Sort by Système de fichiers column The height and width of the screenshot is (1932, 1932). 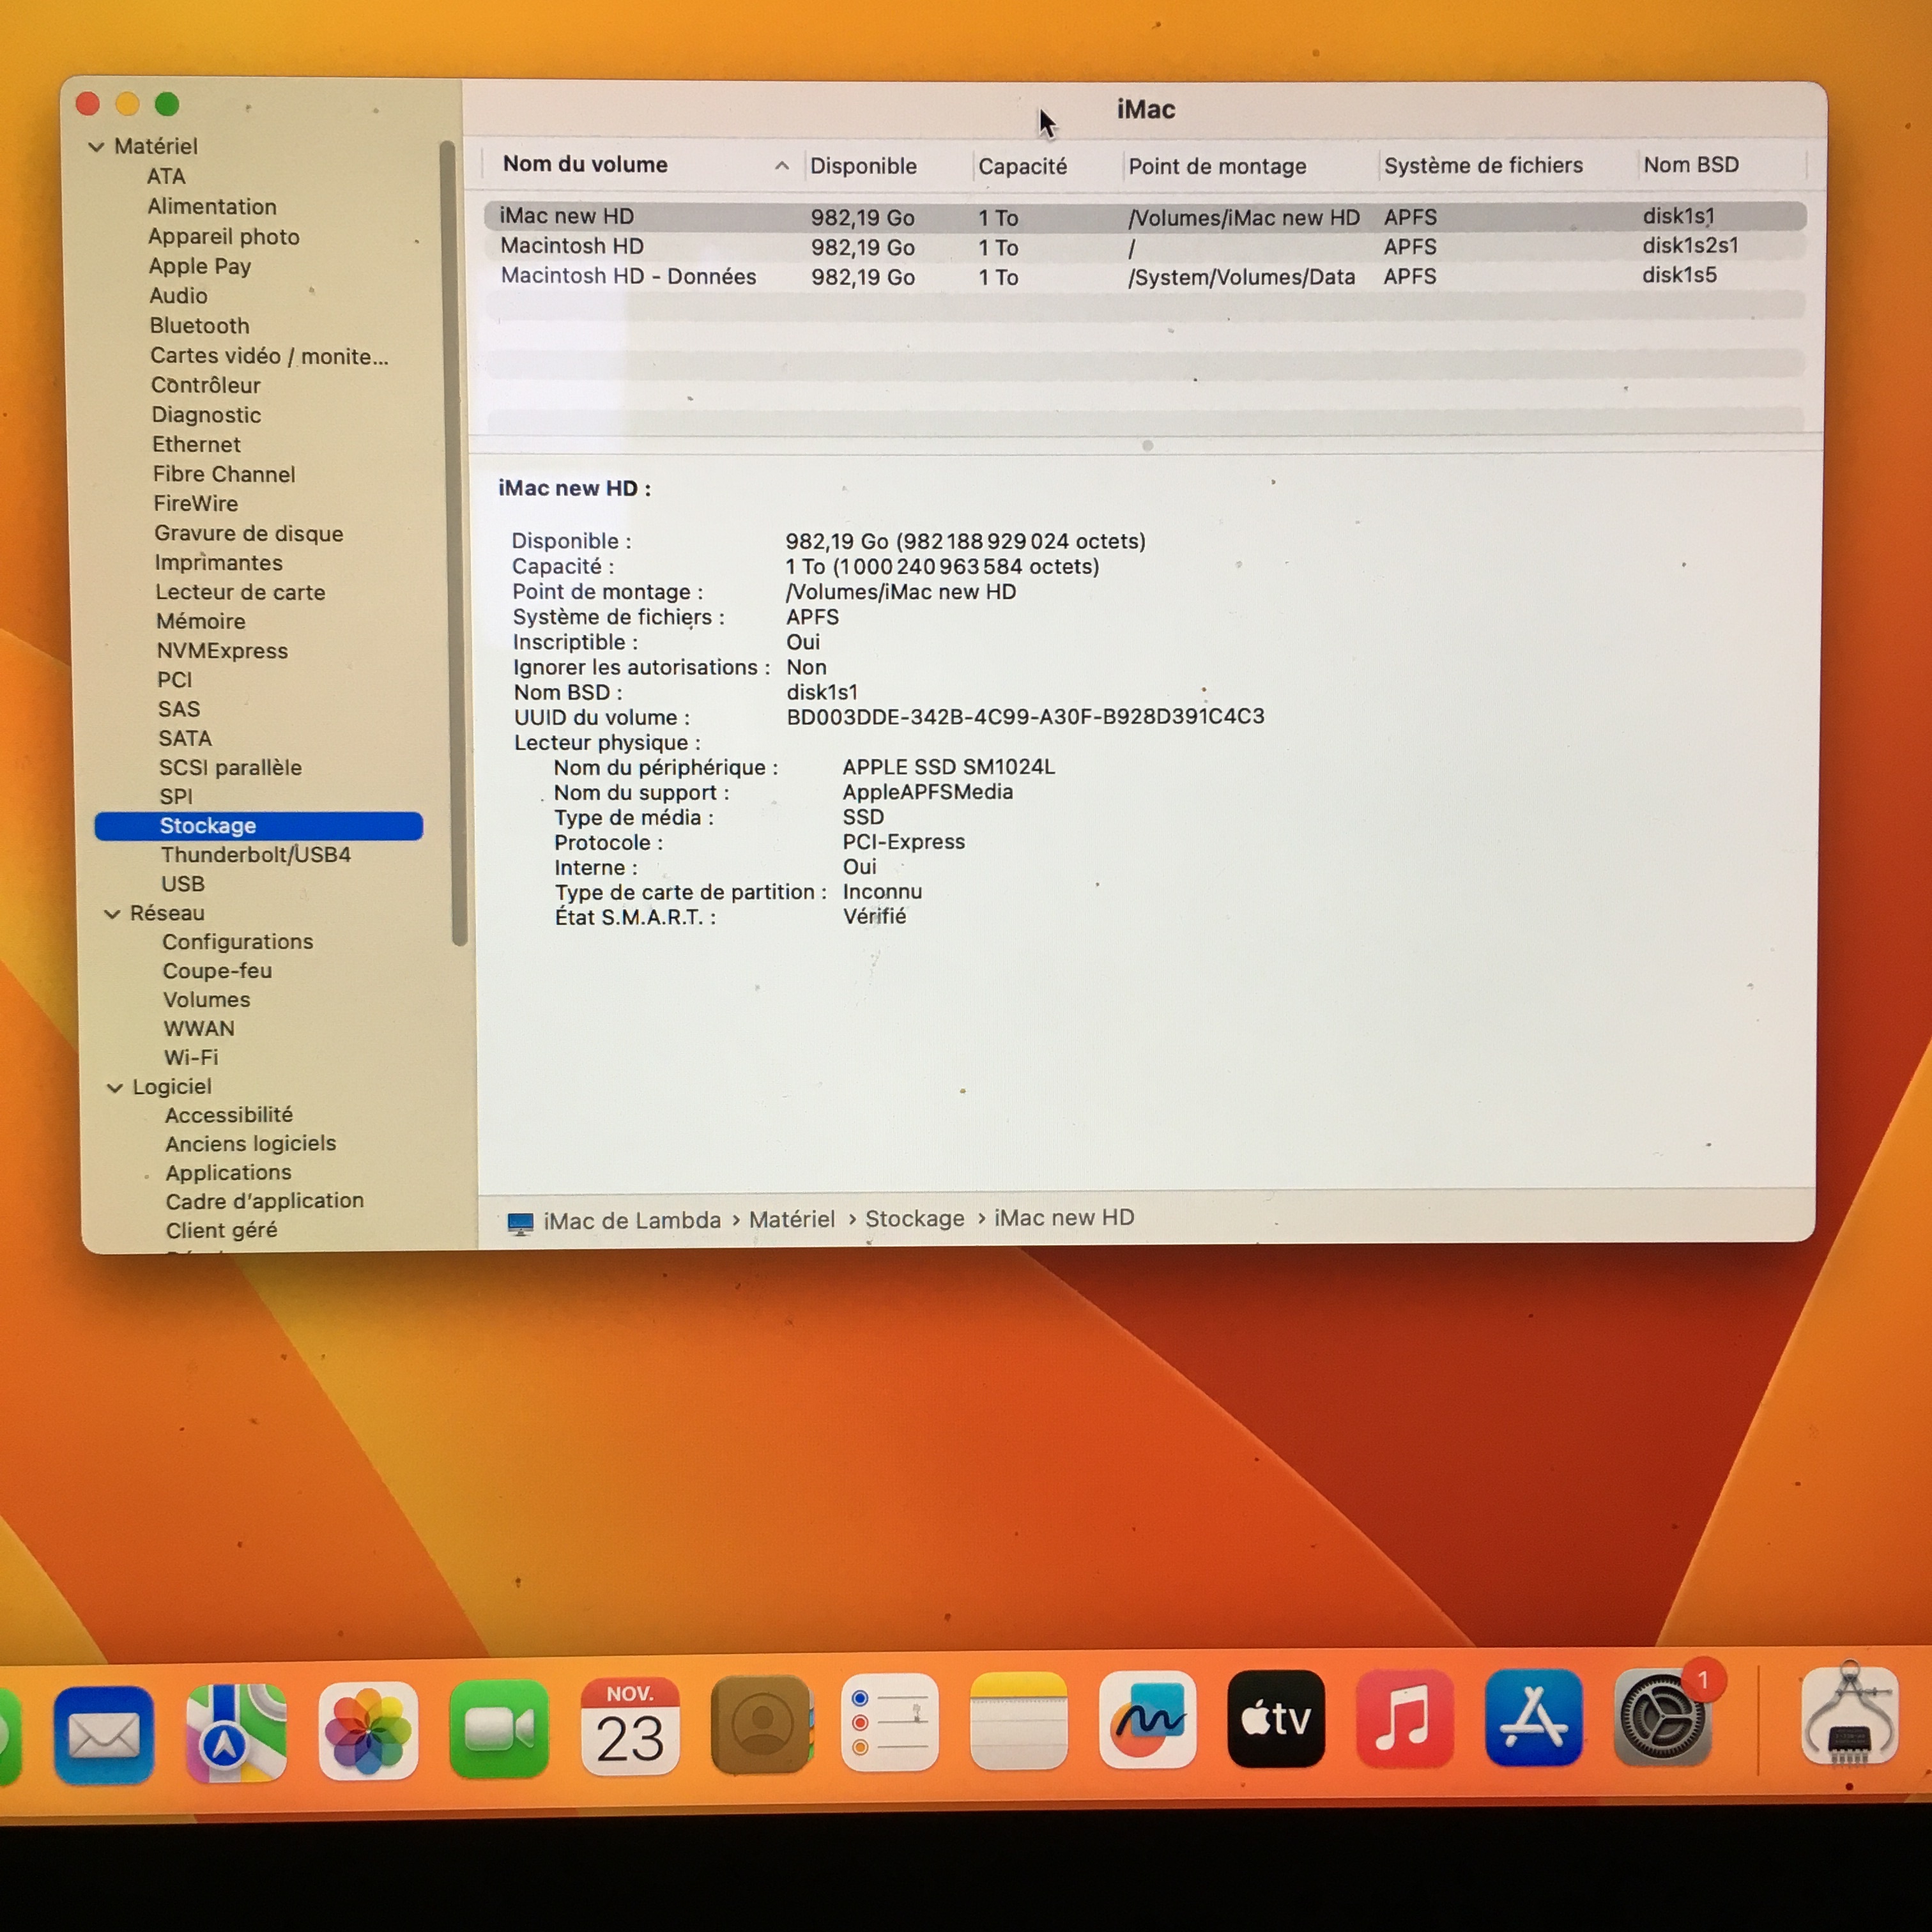tap(1483, 165)
